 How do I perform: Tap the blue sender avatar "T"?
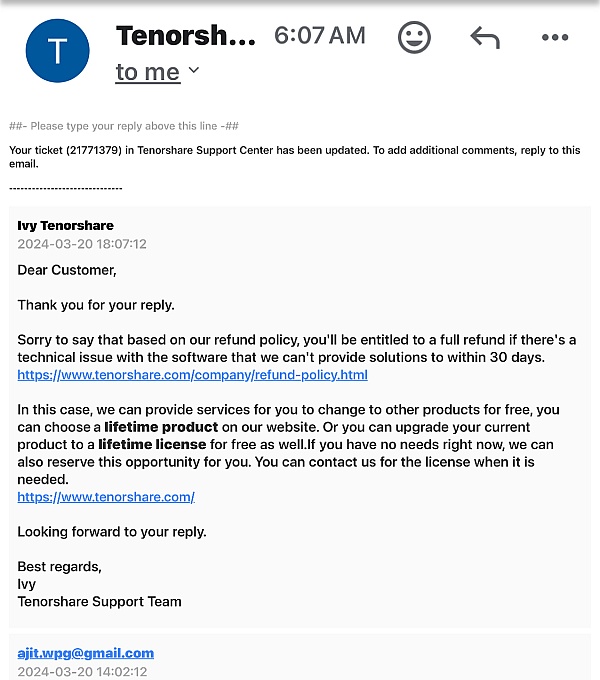click(x=57, y=51)
